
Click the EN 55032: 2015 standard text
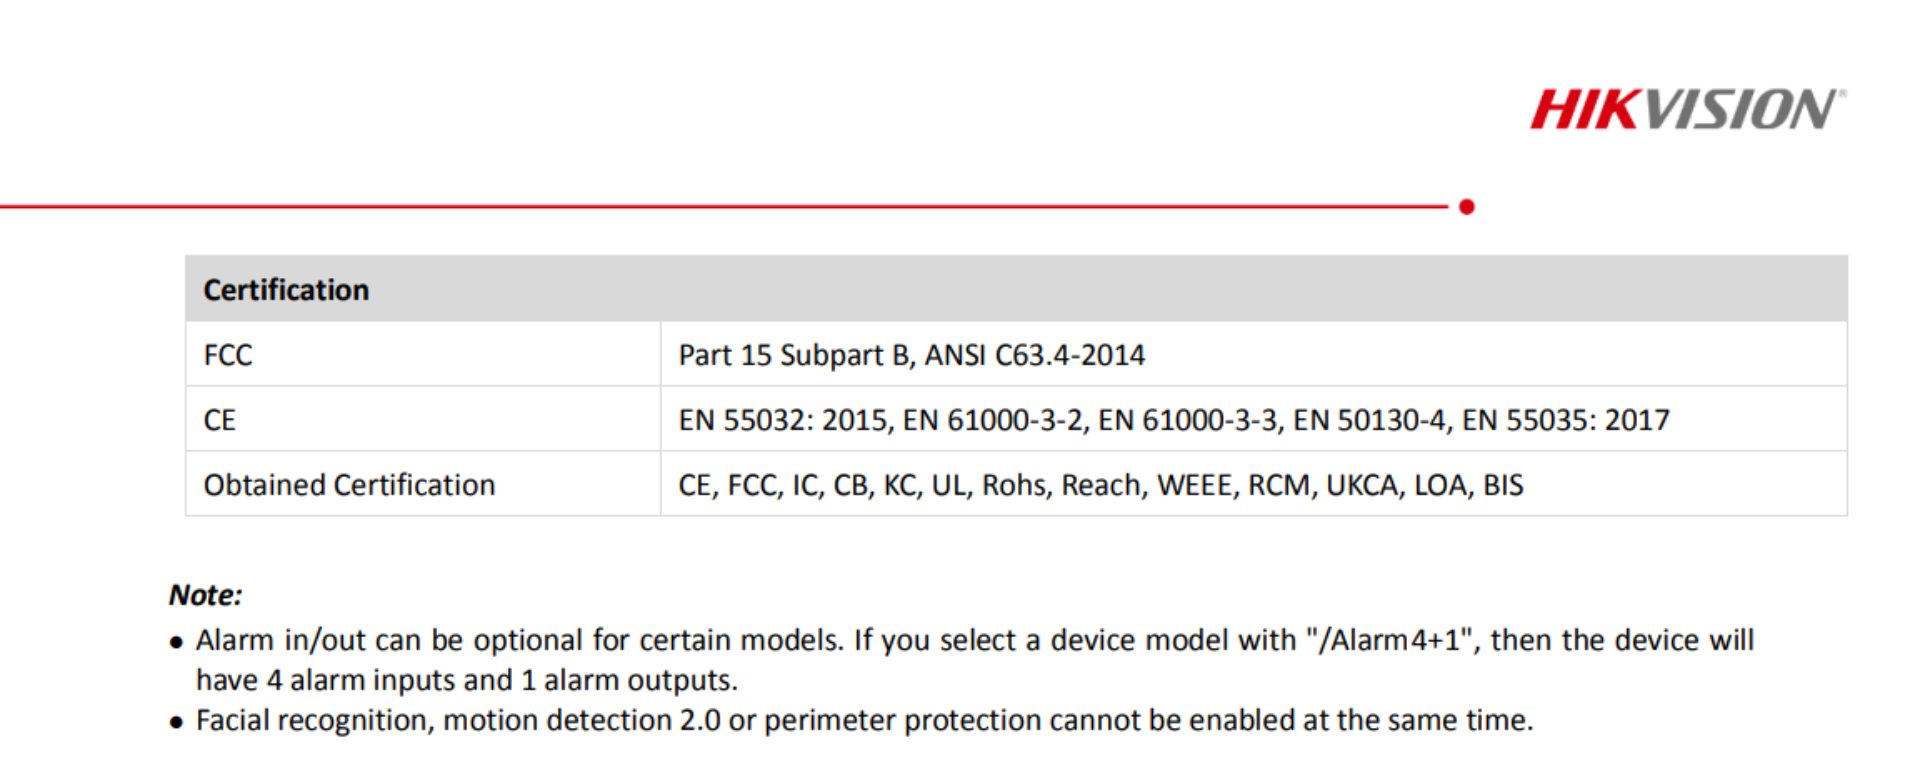782,420
